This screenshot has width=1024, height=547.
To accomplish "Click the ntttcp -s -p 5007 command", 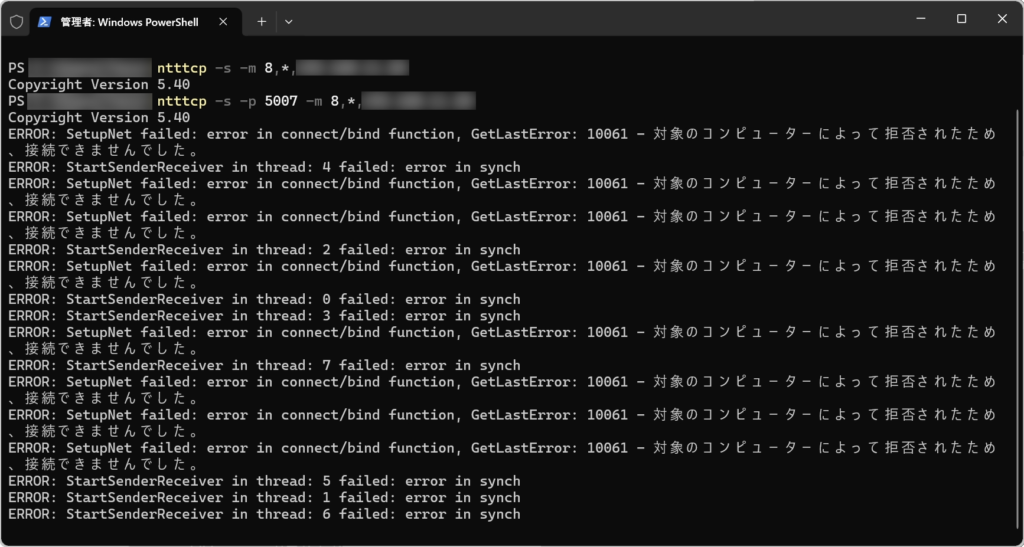I will tap(316, 101).
